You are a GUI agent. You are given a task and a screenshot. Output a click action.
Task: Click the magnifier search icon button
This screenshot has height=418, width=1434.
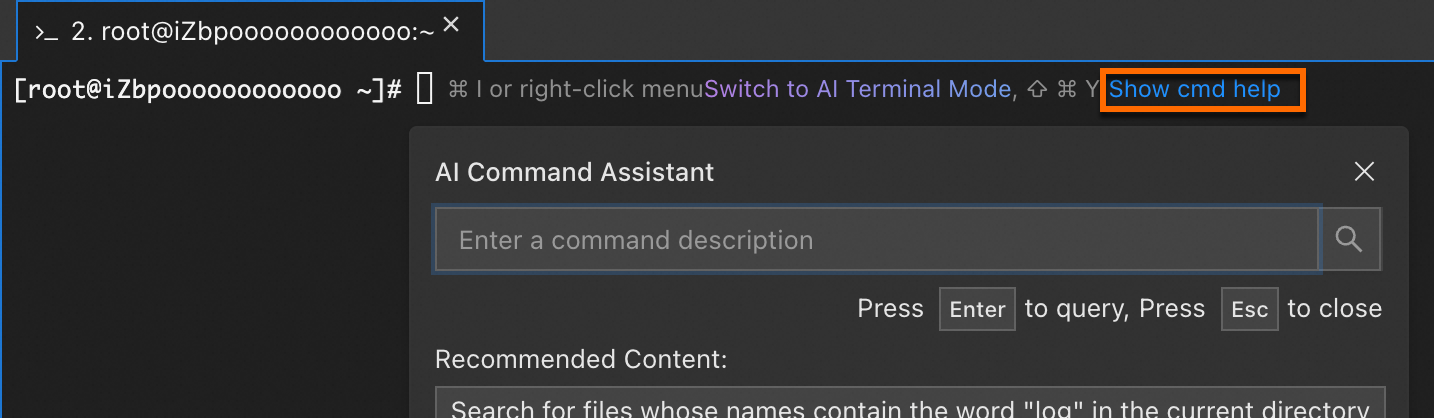click(x=1350, y=239)
